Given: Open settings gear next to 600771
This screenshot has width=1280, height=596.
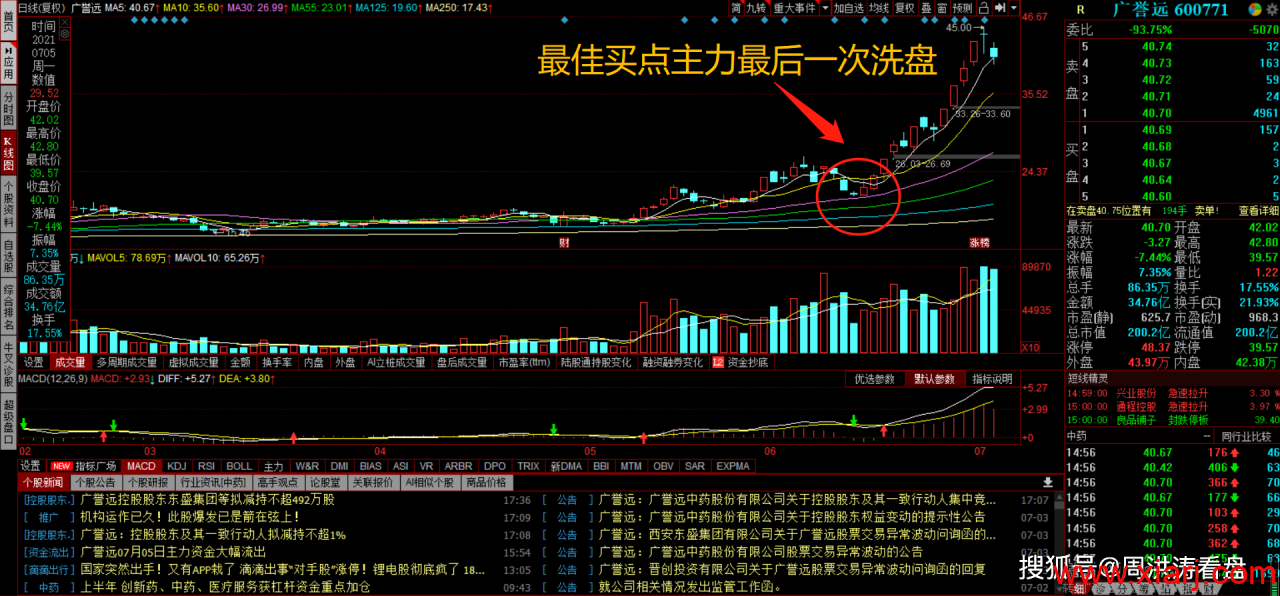Looking at the screenshot, I should click(x=1271, y=9).
